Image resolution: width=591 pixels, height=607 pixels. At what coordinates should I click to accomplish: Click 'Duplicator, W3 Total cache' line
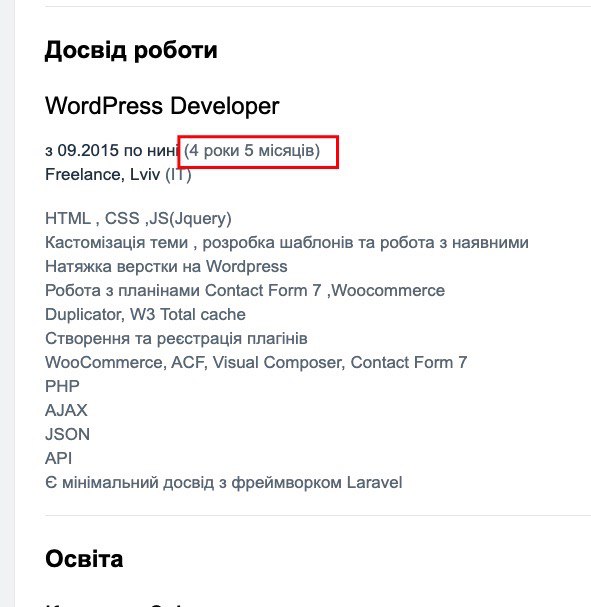tap(145, 314)
